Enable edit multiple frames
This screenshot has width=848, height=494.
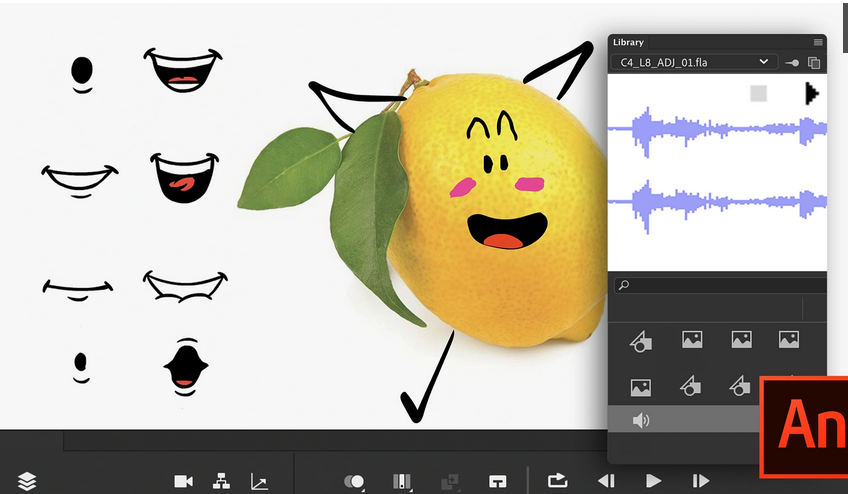(402, 482)
